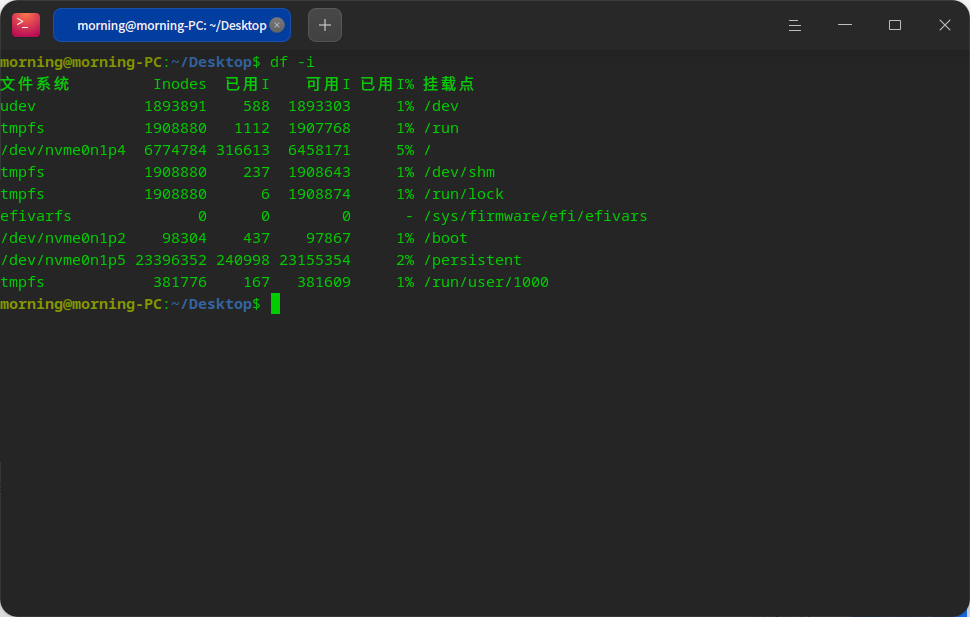Click the typed command 'df -i'
Image resolution: width=970 pixels, height=617 pixels.
(292, 62)
